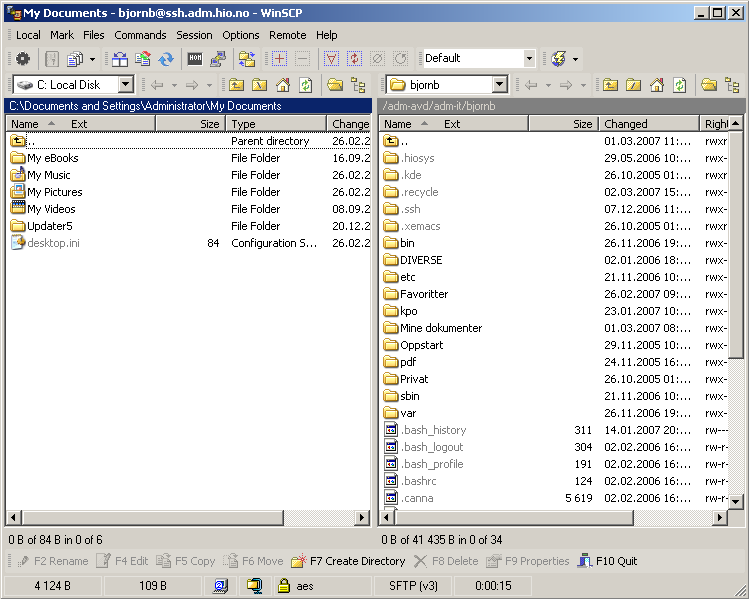Viewport: 749px width, 599px height.
Task: Open the Help menu
Action: point(326,35)
